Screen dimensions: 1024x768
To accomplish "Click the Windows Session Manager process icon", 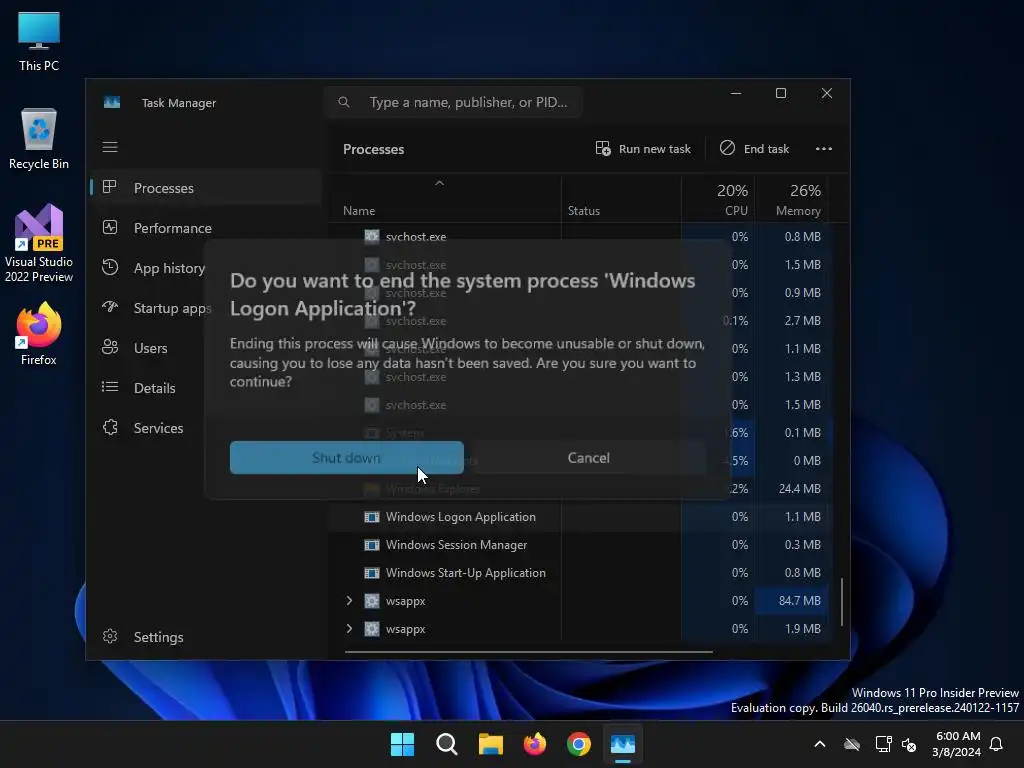I will click(372, 545).
